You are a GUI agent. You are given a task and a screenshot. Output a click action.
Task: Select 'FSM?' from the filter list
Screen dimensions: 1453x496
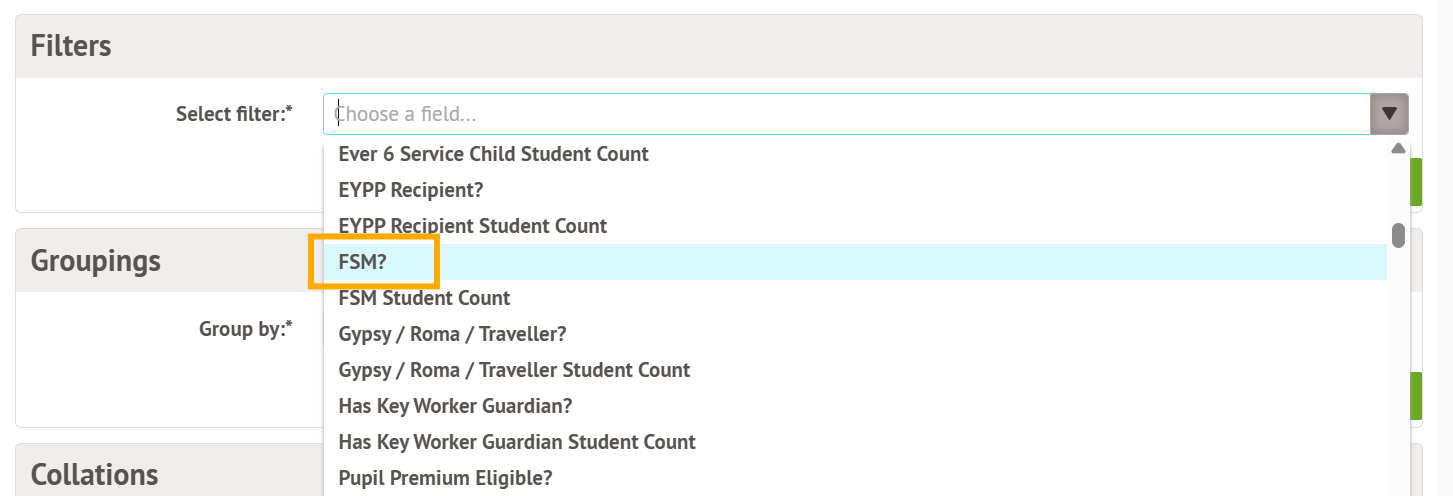click(363, 262)
